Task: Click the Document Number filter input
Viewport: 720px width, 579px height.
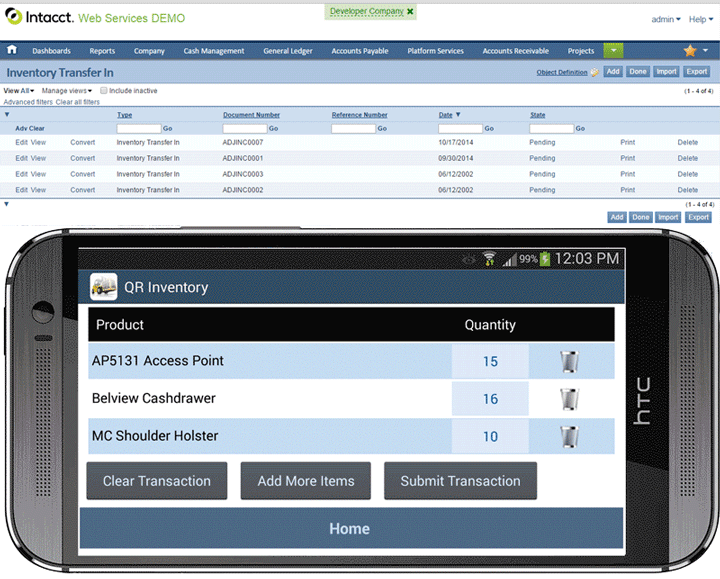Action: (x=245, y=129)
